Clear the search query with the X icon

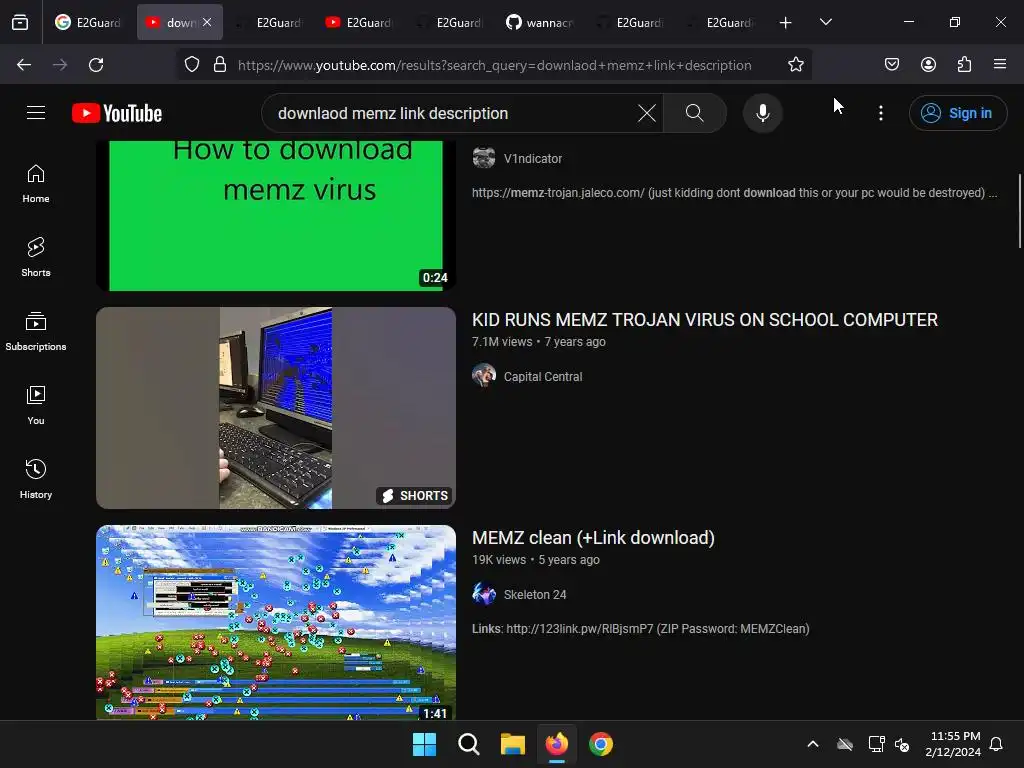[x=647, y=113]
